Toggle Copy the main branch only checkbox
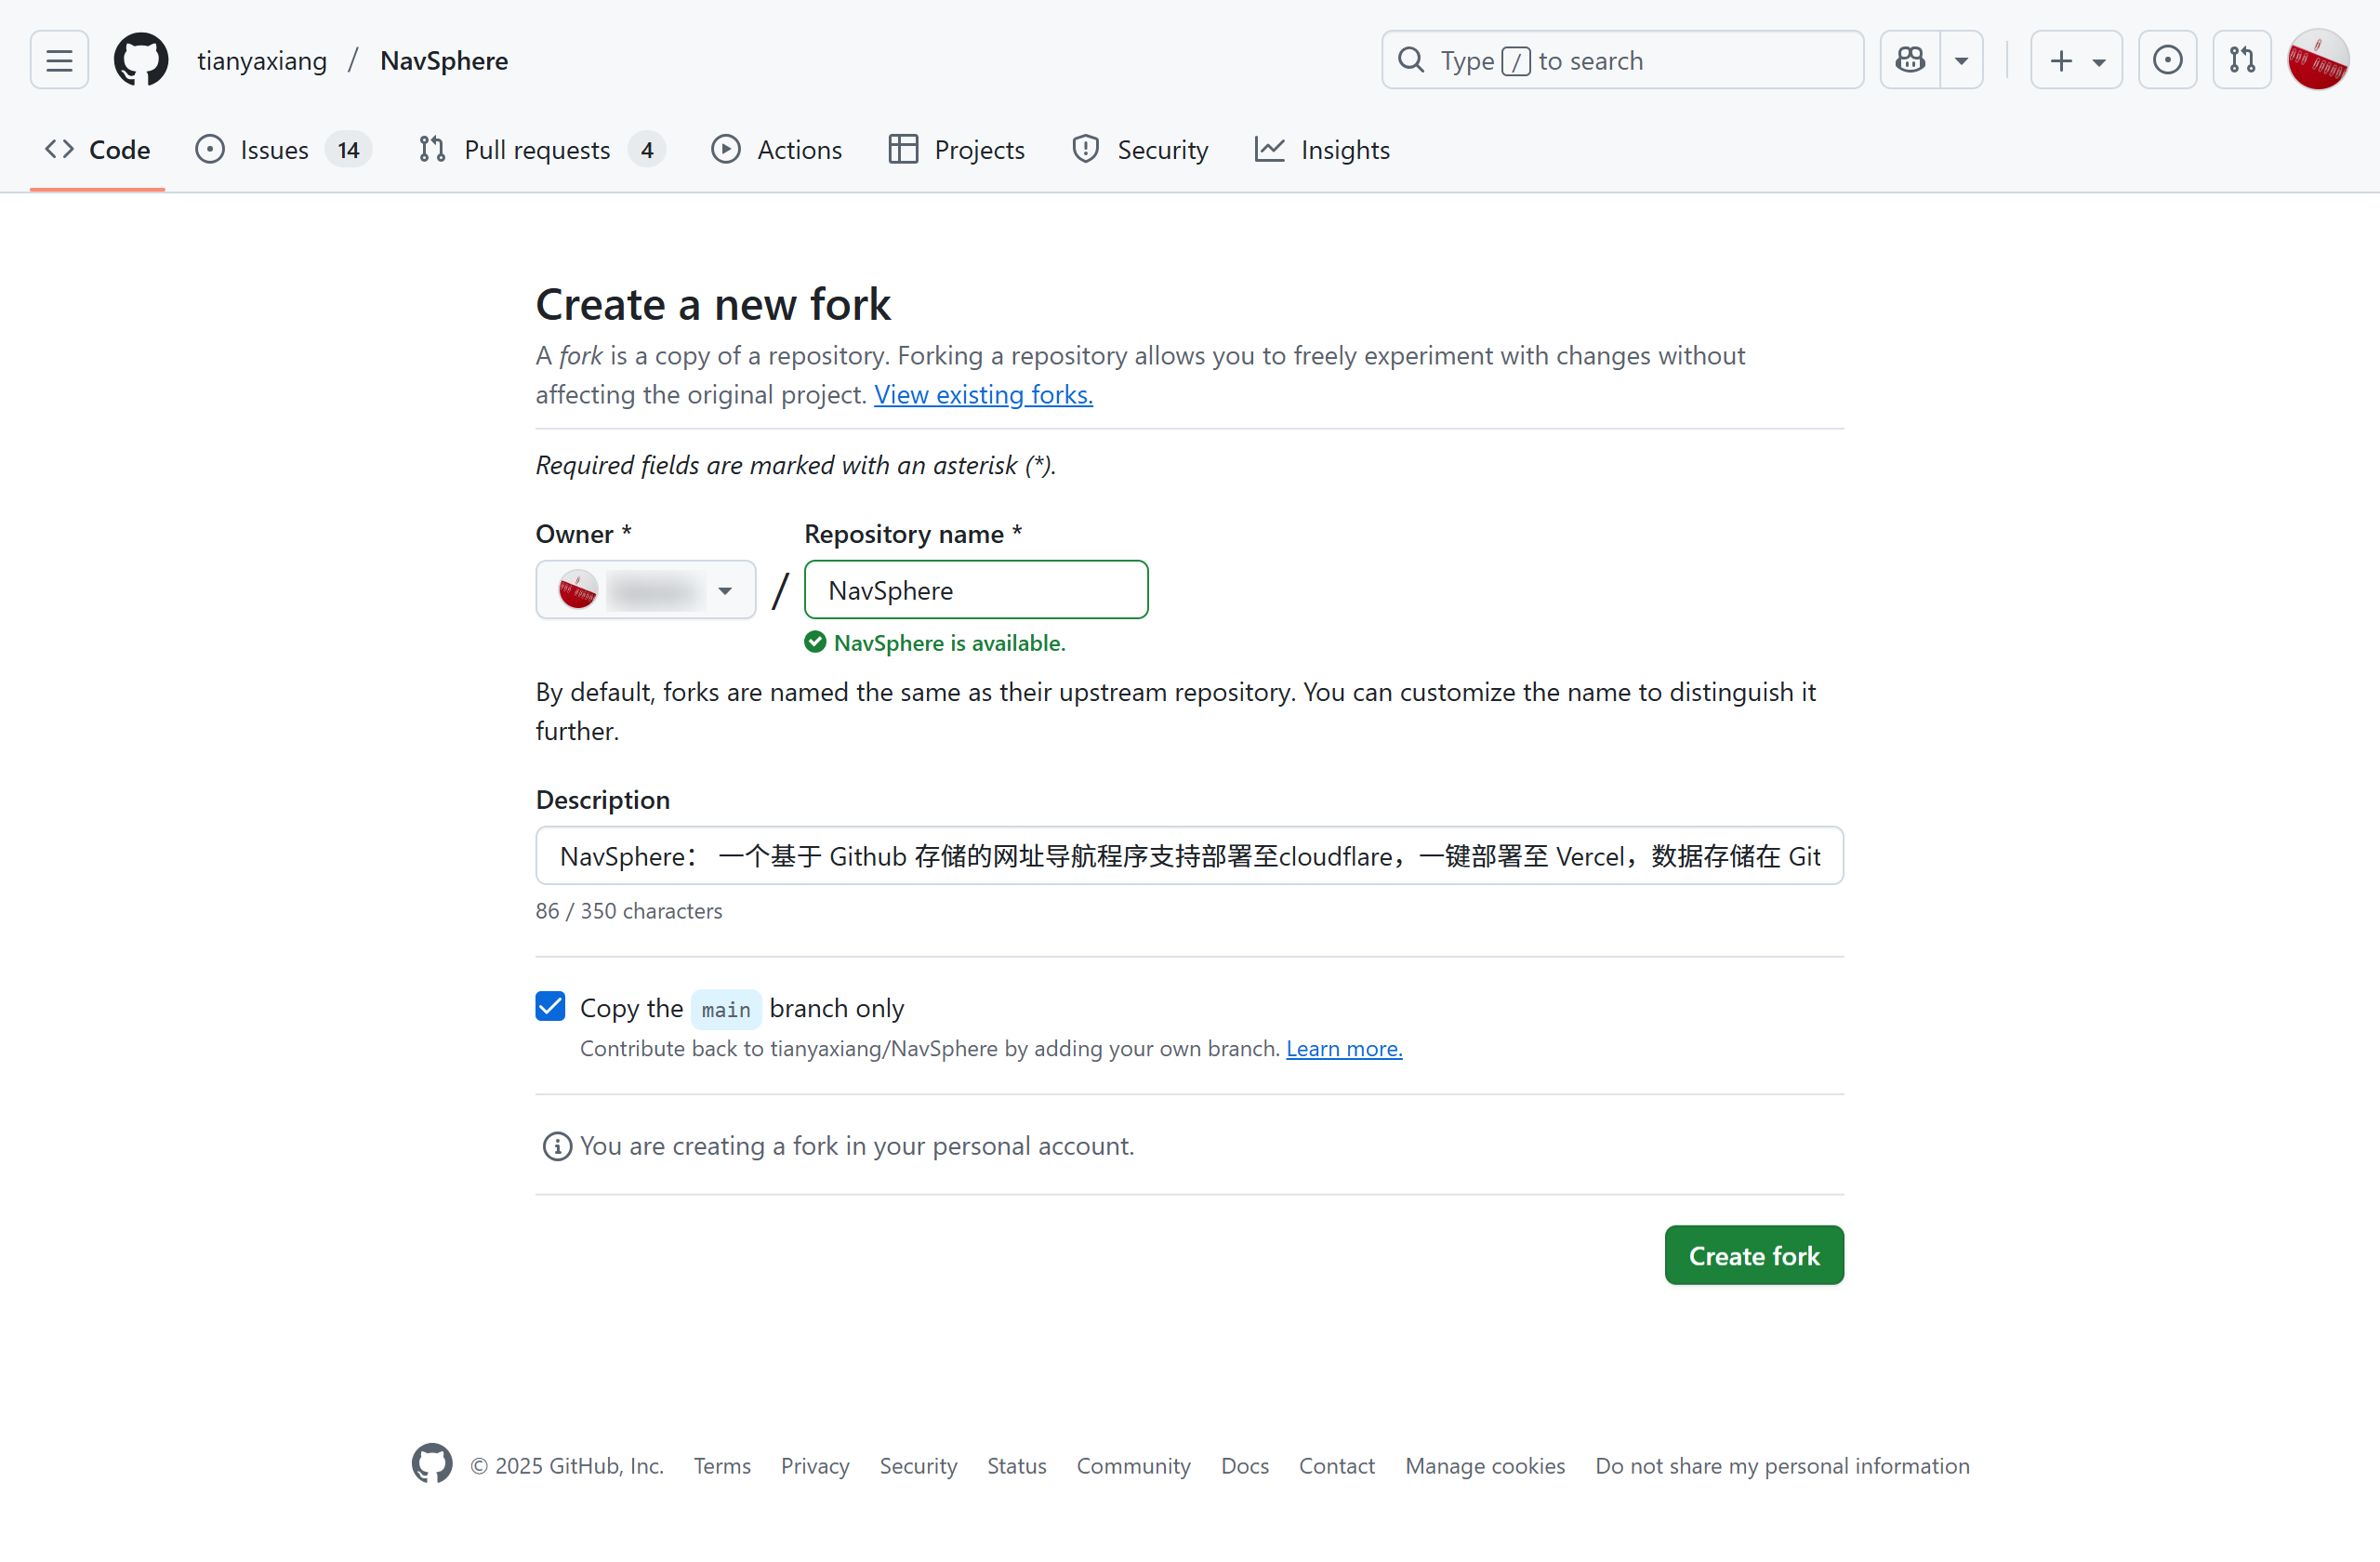This screenshot has height=1562, width=2380. [550, 1006]
